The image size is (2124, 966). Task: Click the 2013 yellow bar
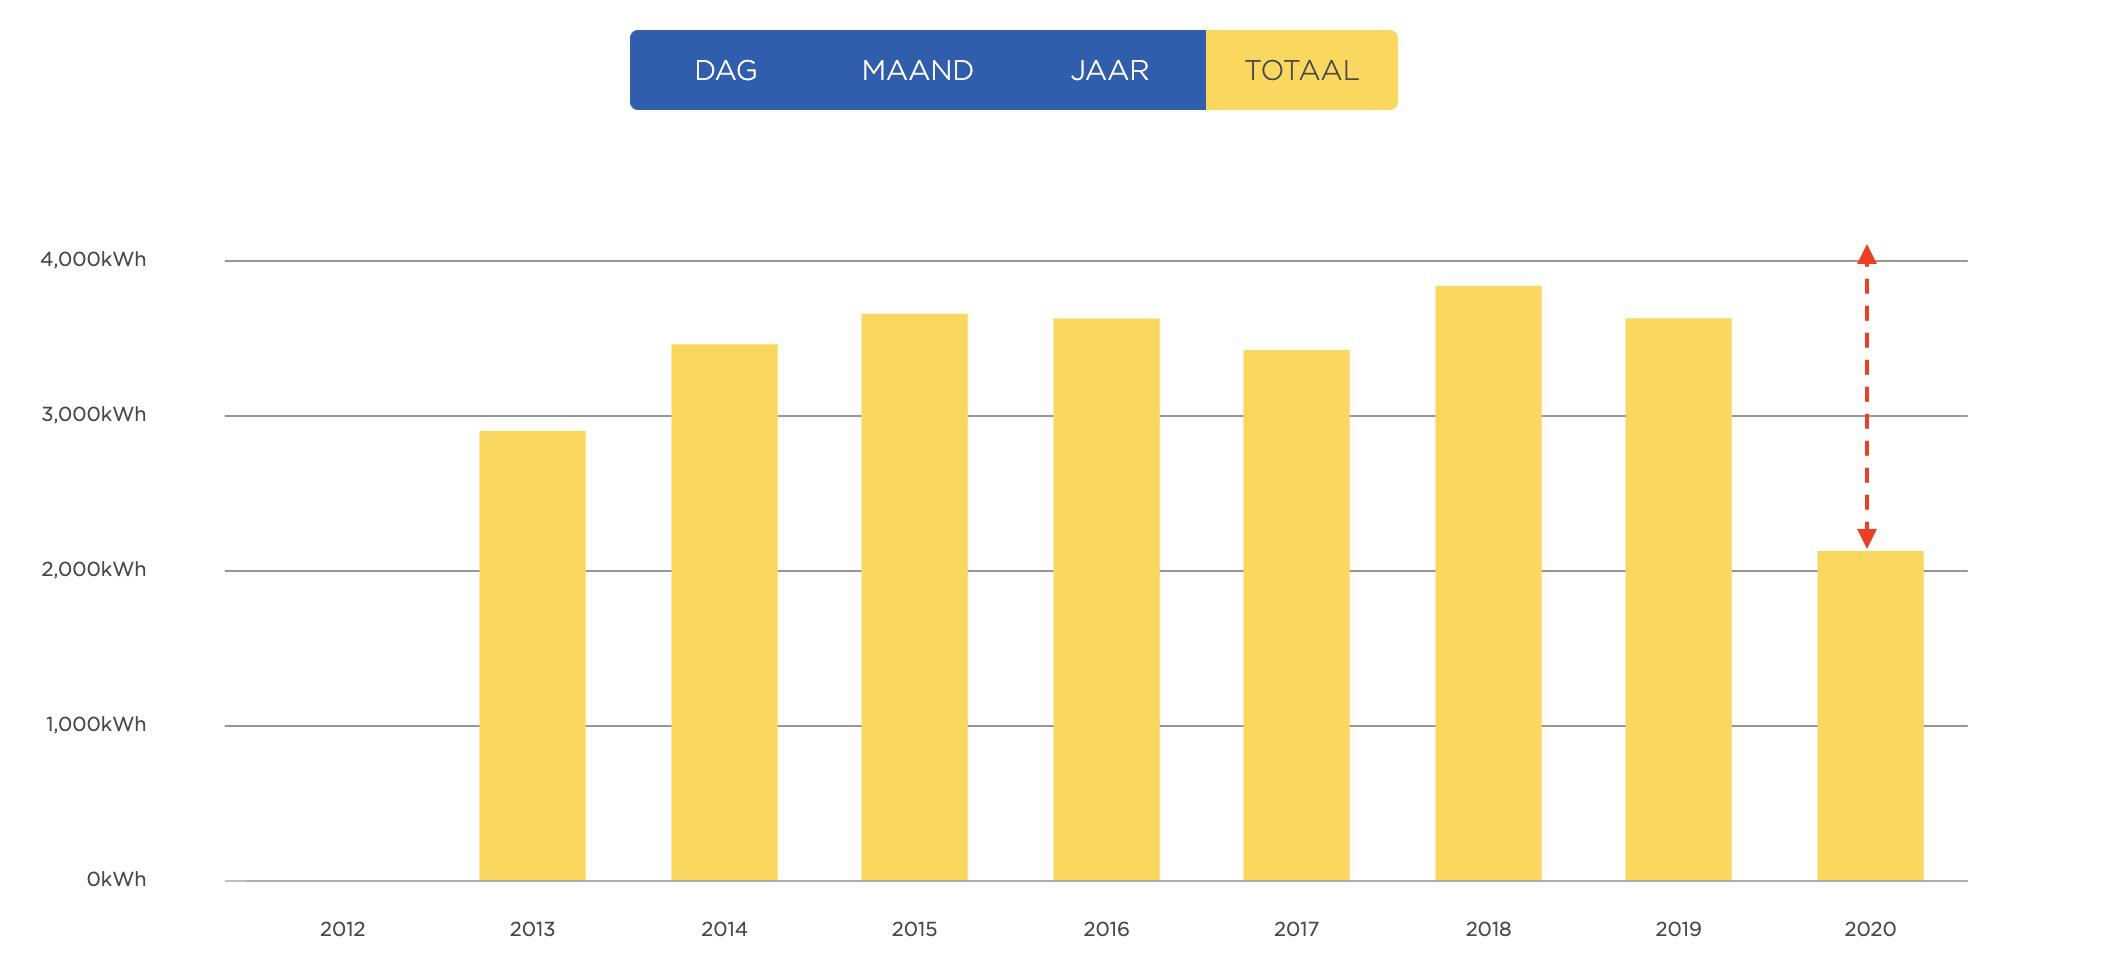[532, 655]
